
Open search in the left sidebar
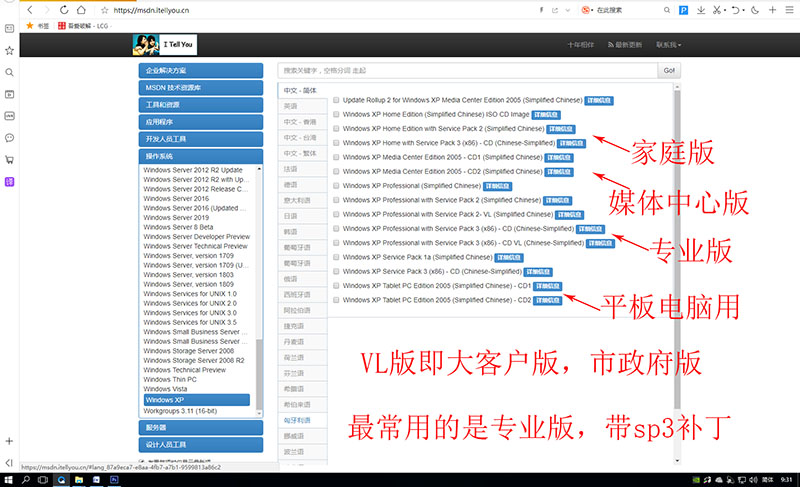pos(9,72)
